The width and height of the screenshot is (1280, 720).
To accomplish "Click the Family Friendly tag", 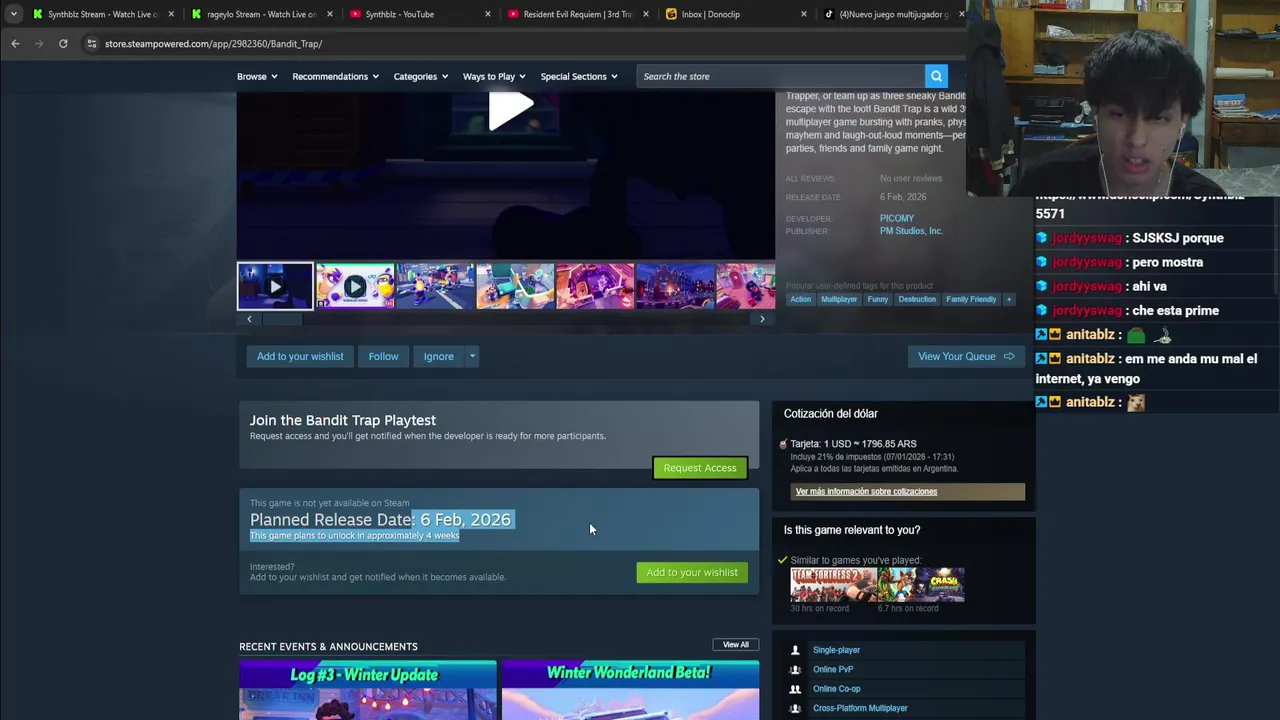I will 971,299.
